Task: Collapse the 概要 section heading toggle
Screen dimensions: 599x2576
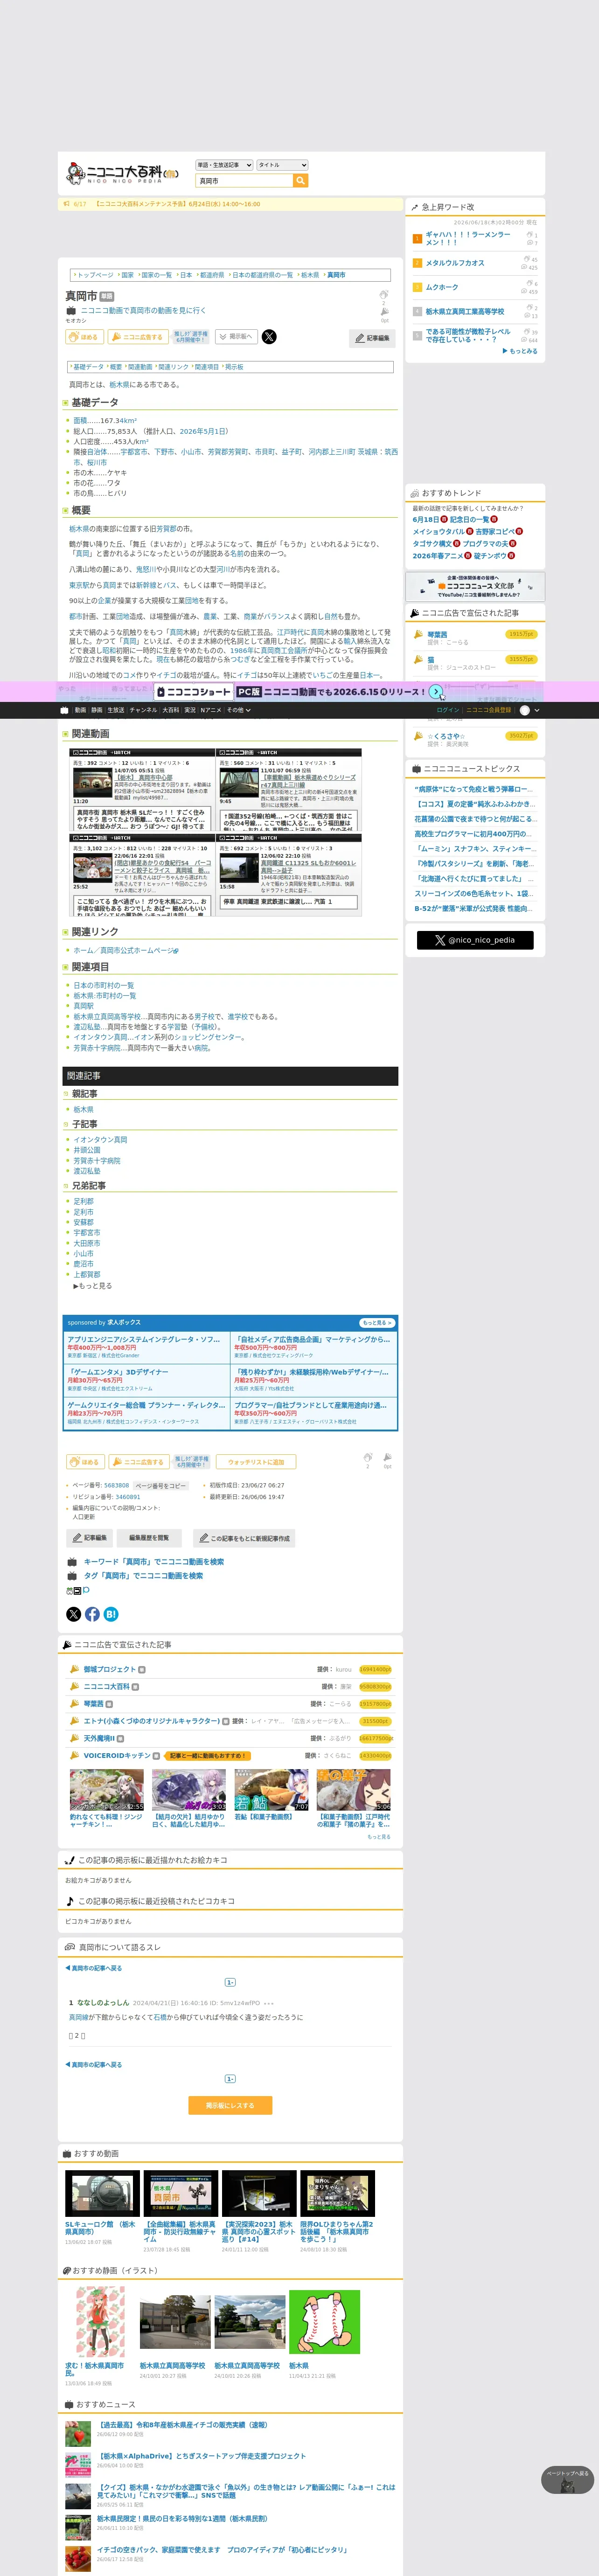Action: (65, 511)
